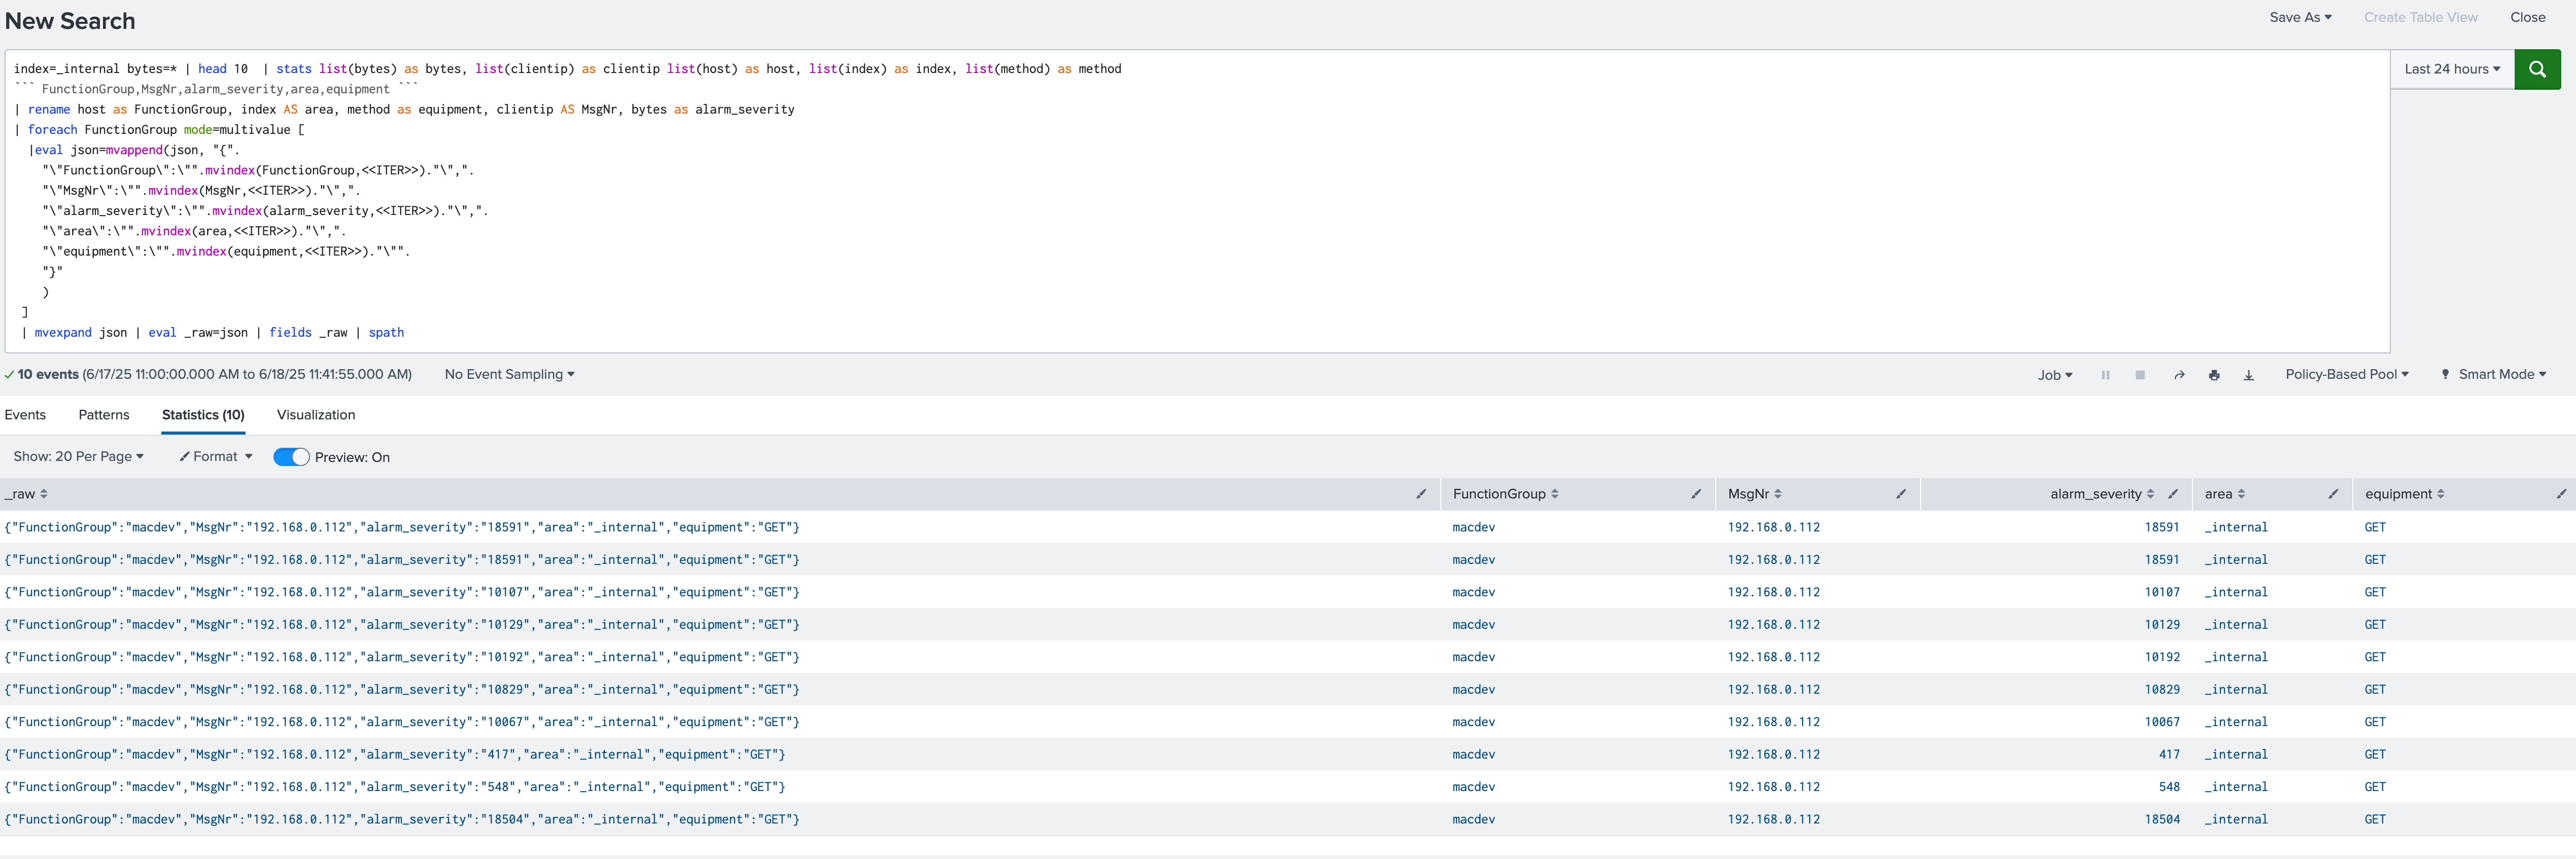
Task: Click pencil edit icon on equipment column
Action: (x=2561, y=494)
